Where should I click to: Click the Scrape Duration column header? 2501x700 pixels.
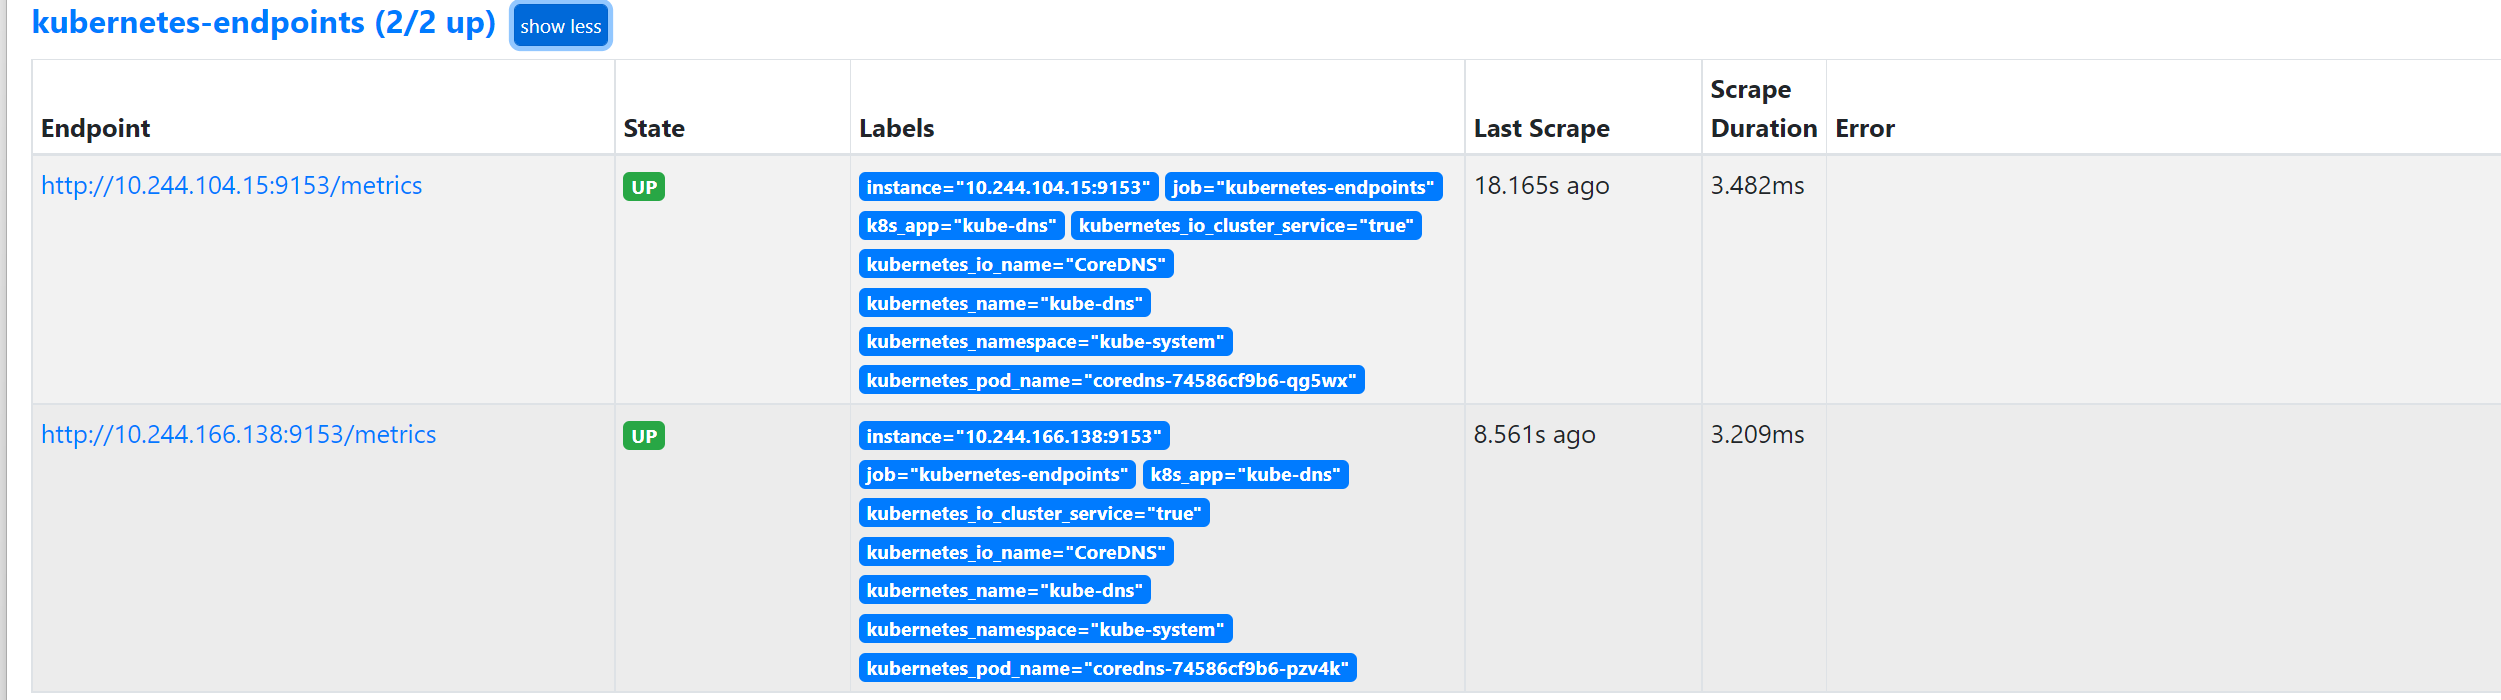point(1763,108)
